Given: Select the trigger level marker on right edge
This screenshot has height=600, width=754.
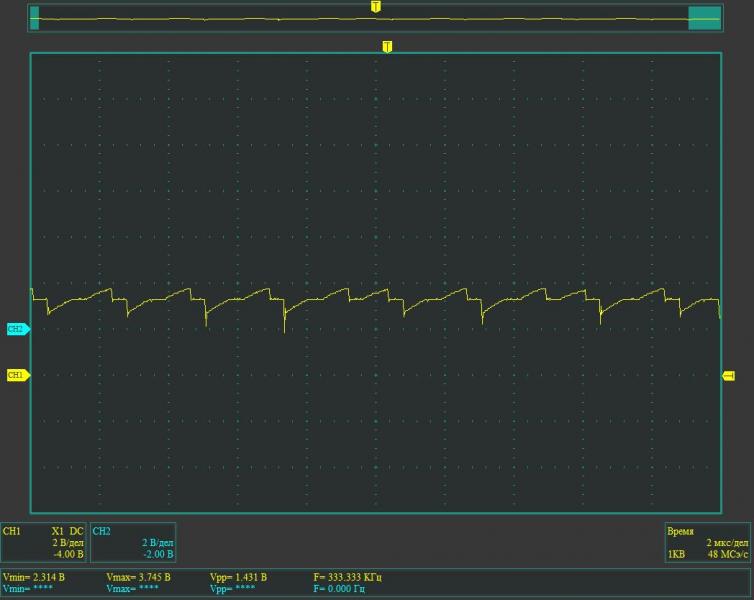Looking at the screenshot, I should [728, 375].
